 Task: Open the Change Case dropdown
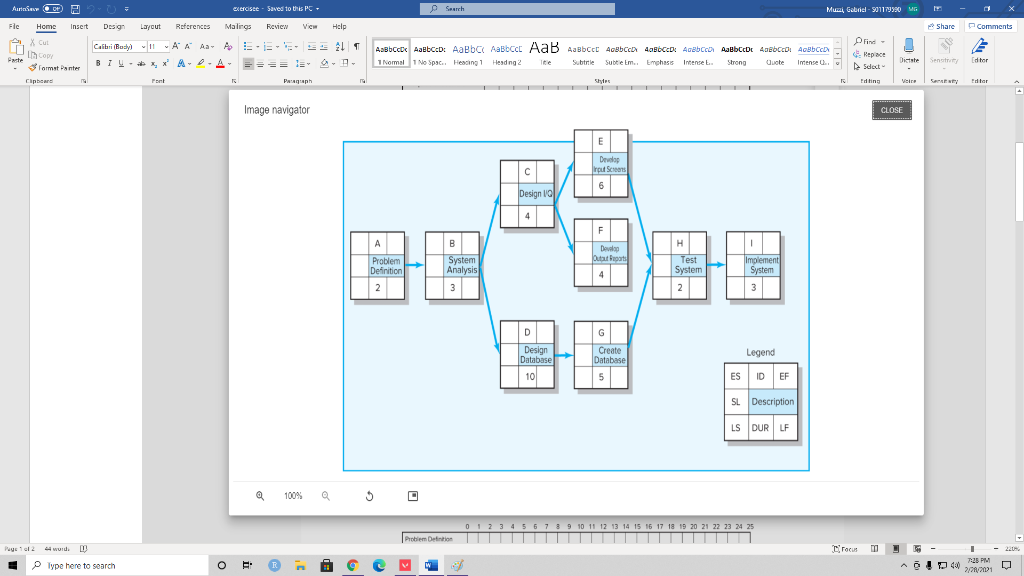(206, 46)
